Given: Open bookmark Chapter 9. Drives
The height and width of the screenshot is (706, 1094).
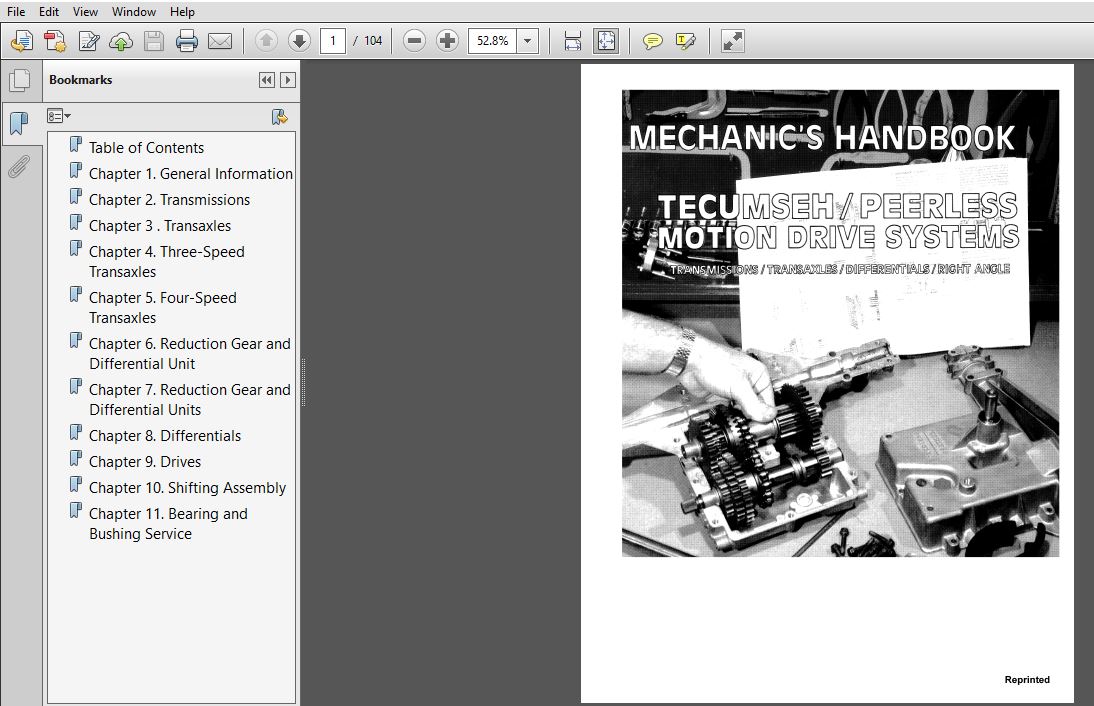Looking at the screenshot, I should 144,462.
